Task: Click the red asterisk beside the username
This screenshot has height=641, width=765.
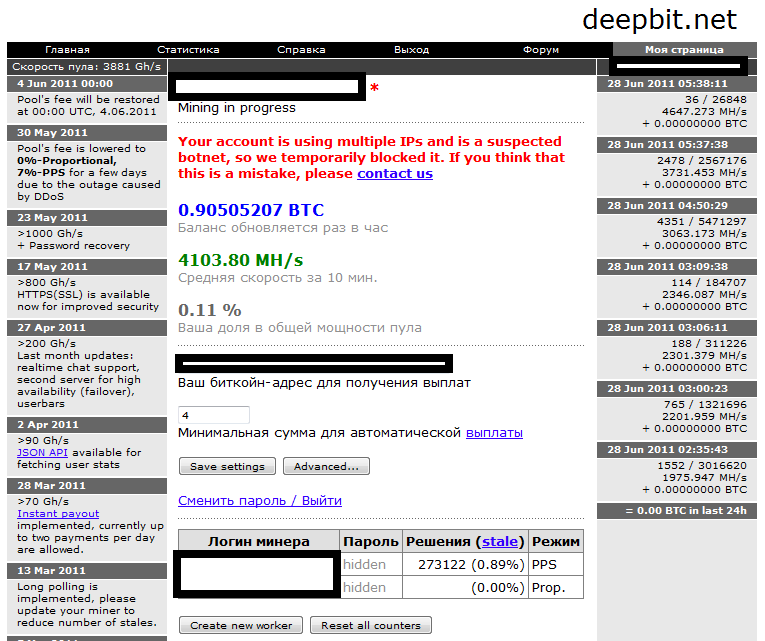Action: [x=374, y=88]
